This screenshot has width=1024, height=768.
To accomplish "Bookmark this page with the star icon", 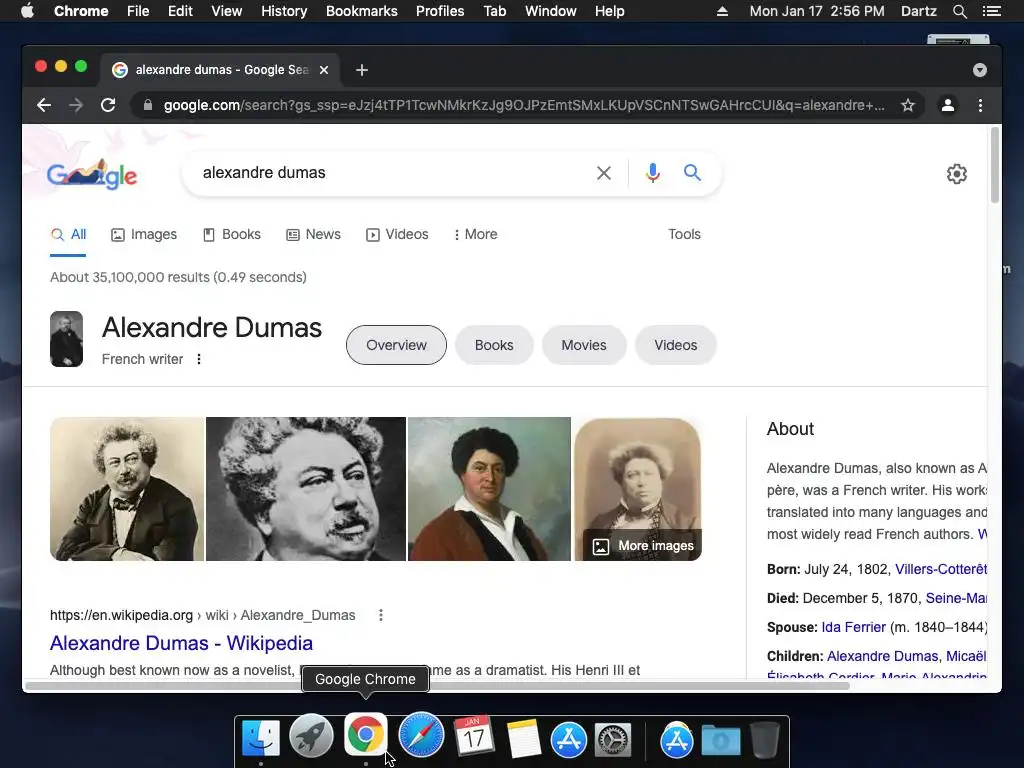I will pos(908,105).
